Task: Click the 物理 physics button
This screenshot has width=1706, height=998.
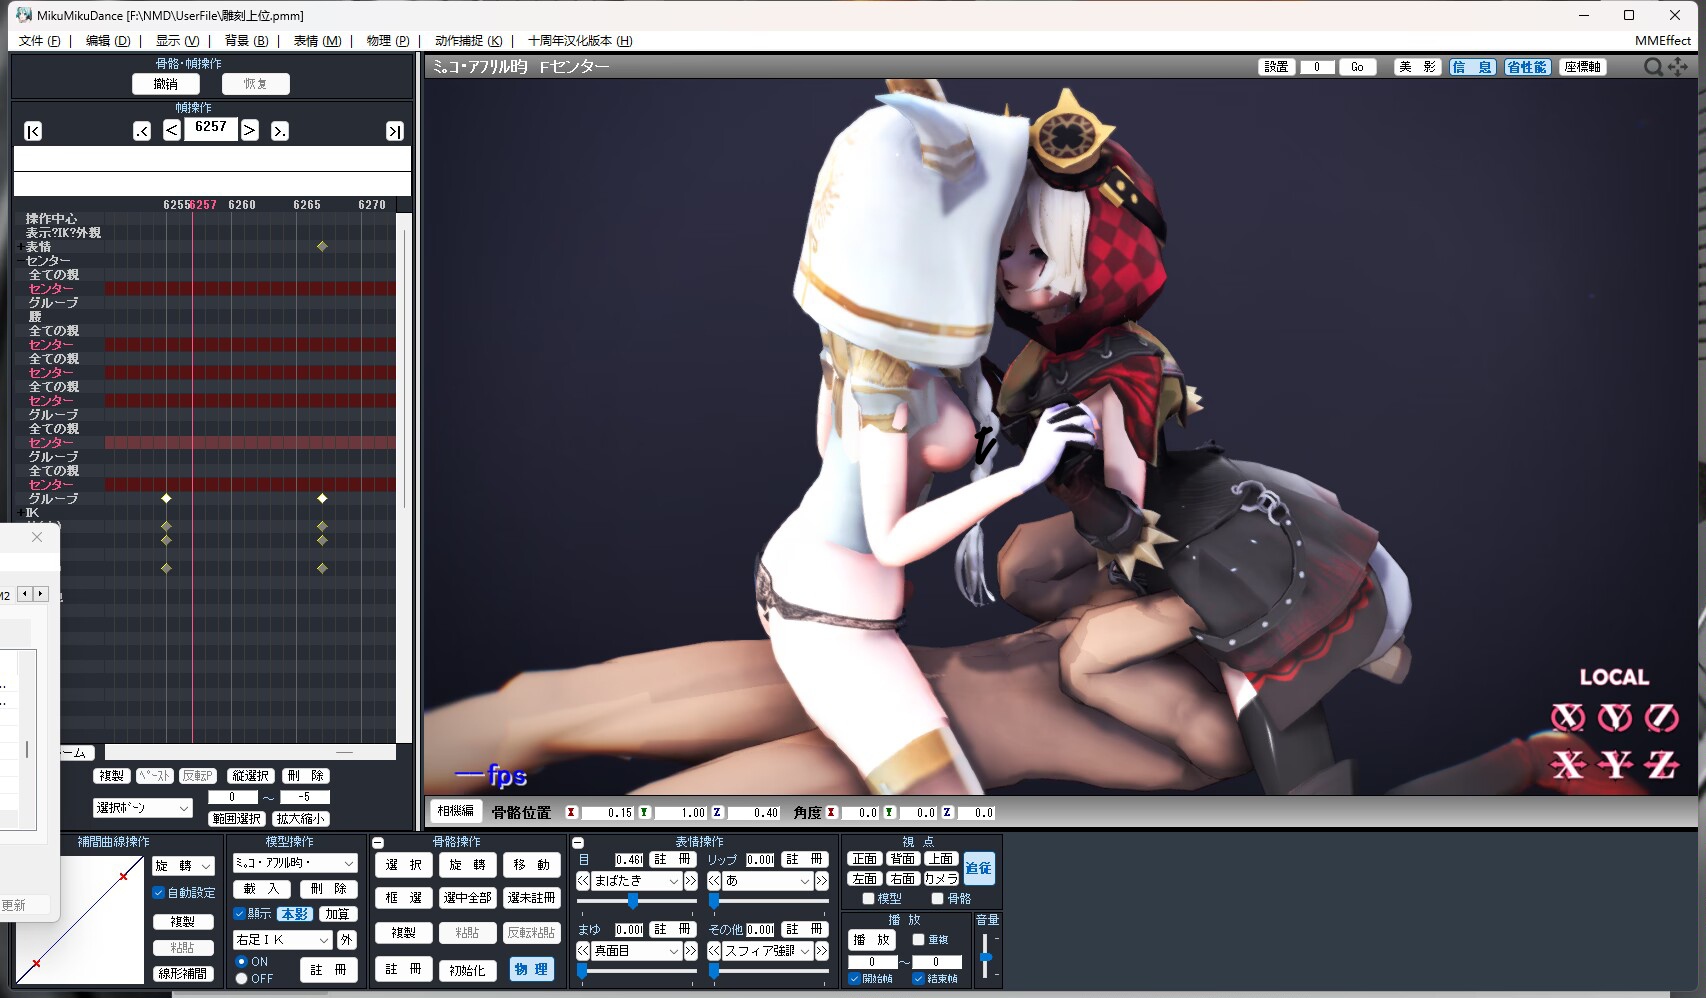Action: [x=531, y=969]
